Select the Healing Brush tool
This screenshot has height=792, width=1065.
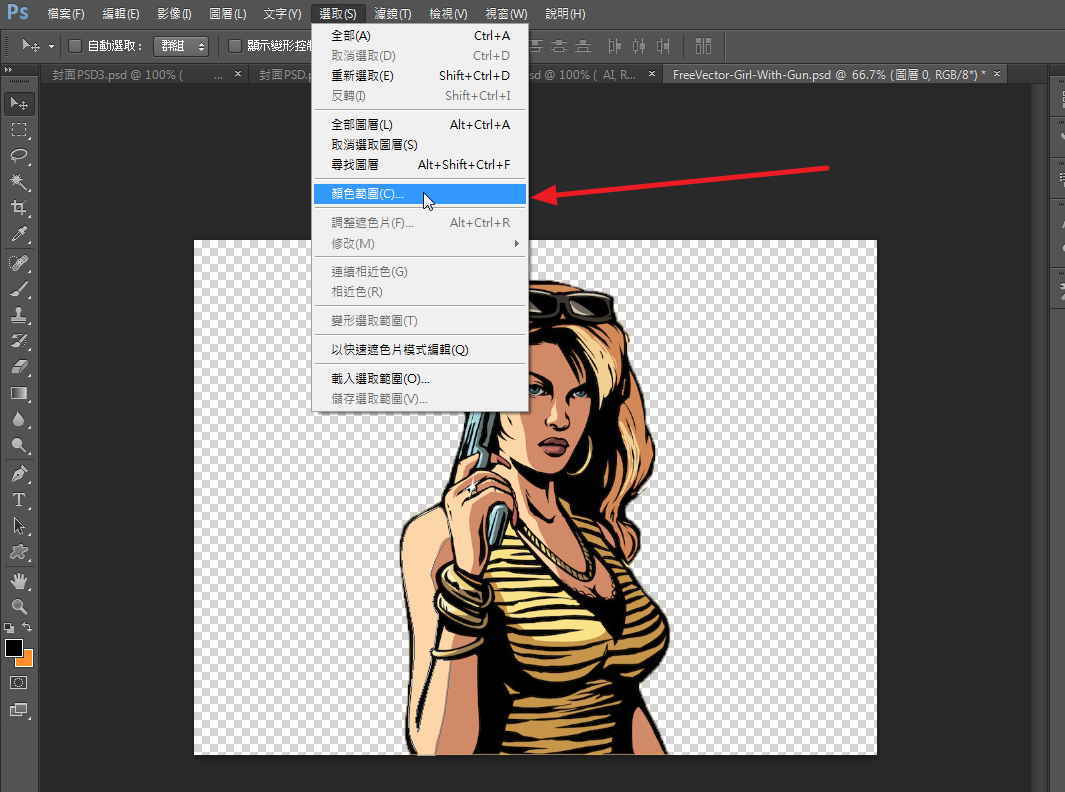click(x=19, y=263)
